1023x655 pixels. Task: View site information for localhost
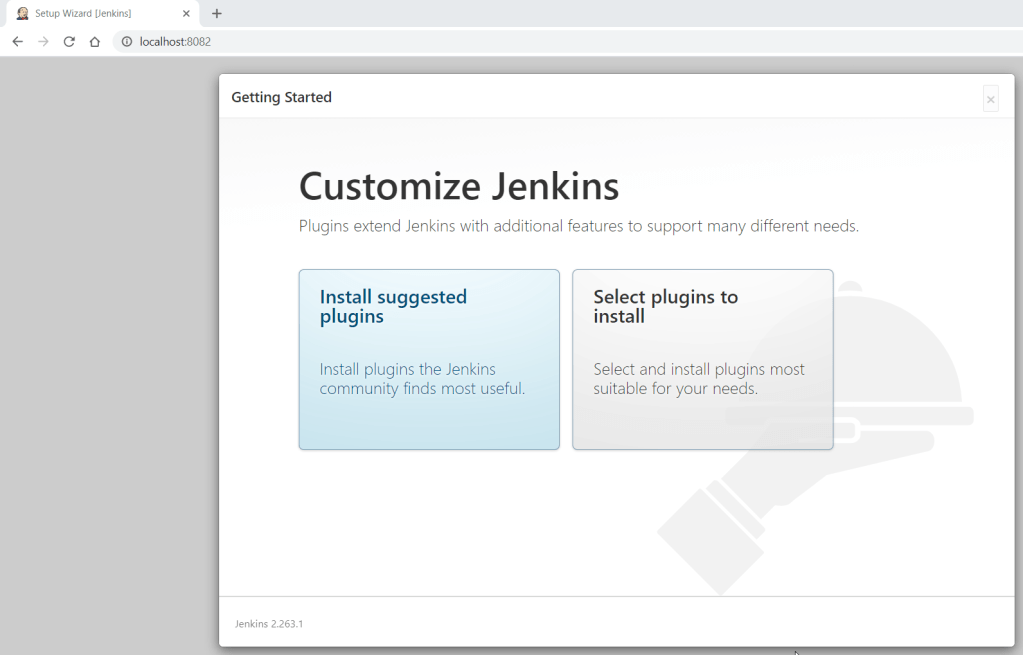point(127,42)
